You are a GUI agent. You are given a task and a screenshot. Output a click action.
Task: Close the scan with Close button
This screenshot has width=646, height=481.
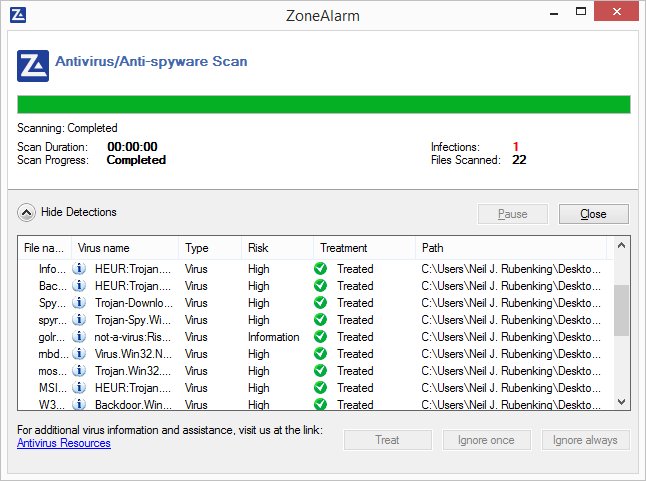point(594,214)
